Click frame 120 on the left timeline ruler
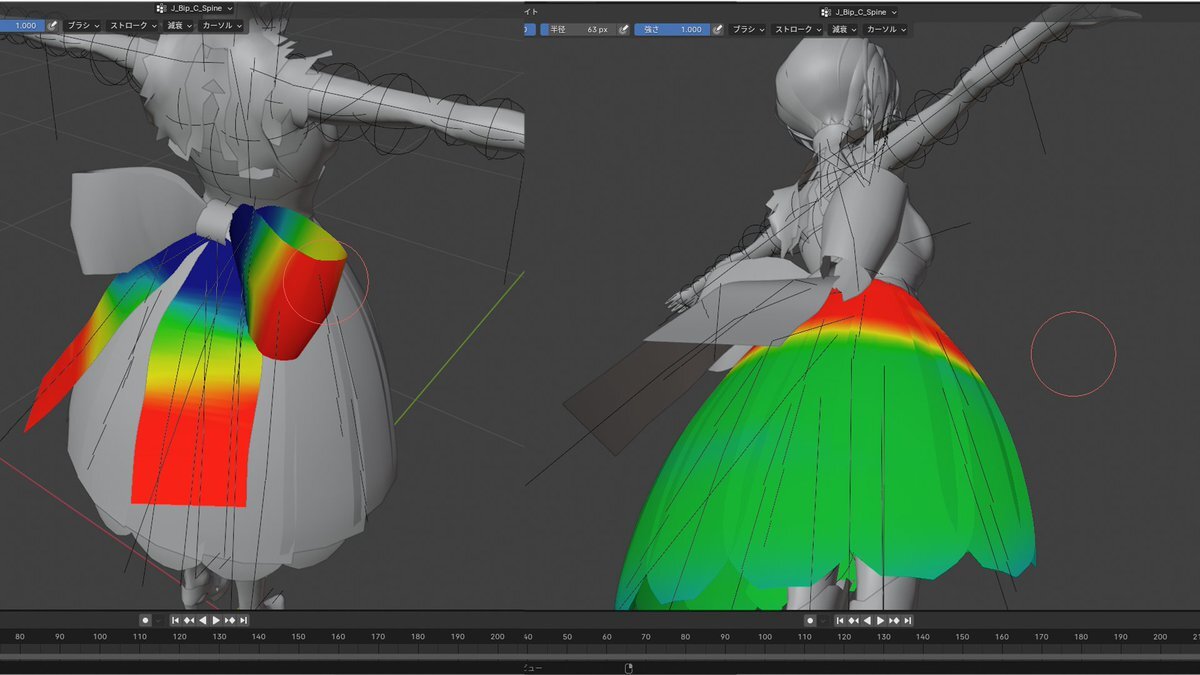The width and height of the screenshot is (1200, 675). [x=179, y=637]
